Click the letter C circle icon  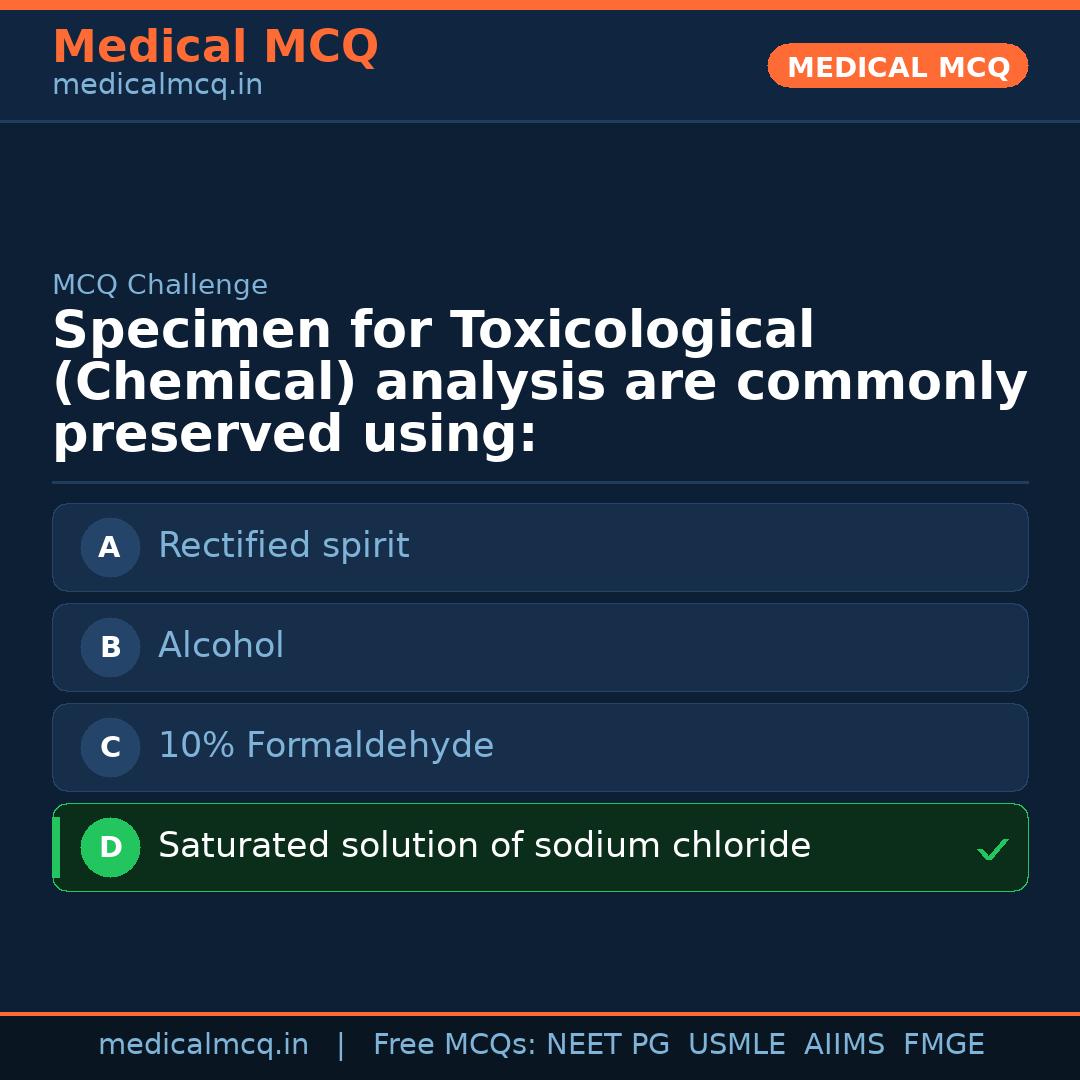pos(110,747)
